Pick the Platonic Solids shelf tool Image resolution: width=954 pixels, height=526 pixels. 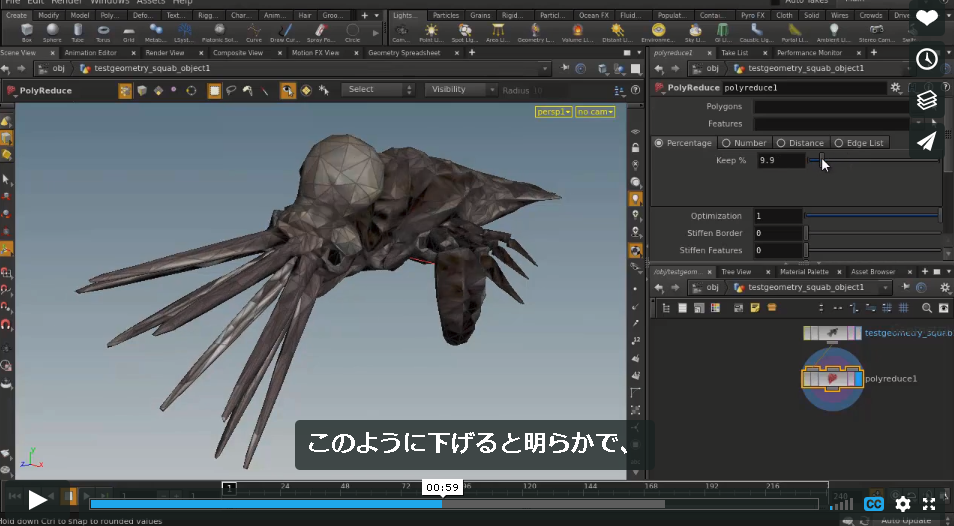(x=220, y=32)
